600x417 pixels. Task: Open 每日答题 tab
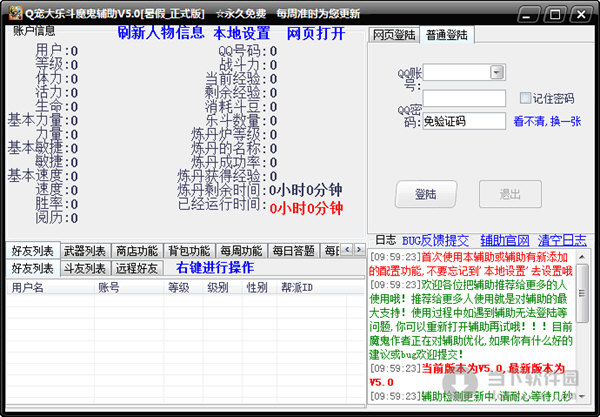(293, 251)
